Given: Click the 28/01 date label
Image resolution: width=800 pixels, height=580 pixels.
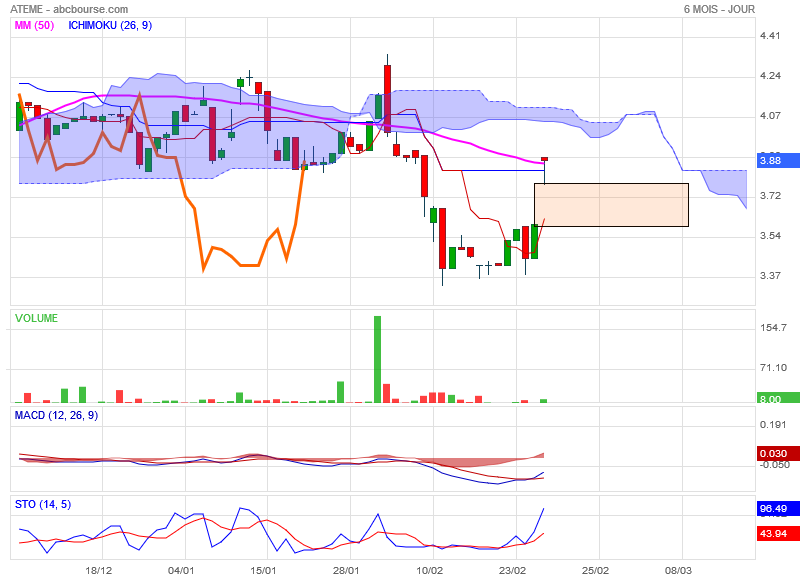Looking at the screenshot, I should [x=346, y=570].
